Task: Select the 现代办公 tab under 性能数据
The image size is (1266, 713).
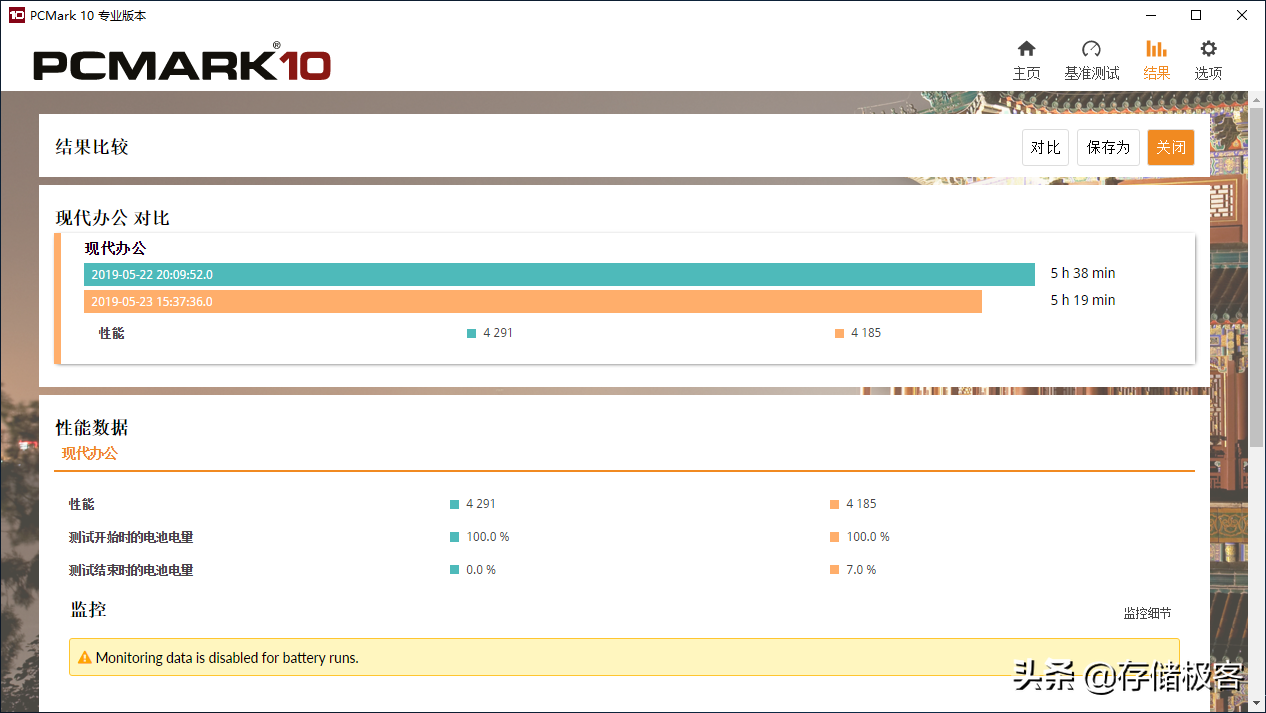Action: click(x=89, y=453)
